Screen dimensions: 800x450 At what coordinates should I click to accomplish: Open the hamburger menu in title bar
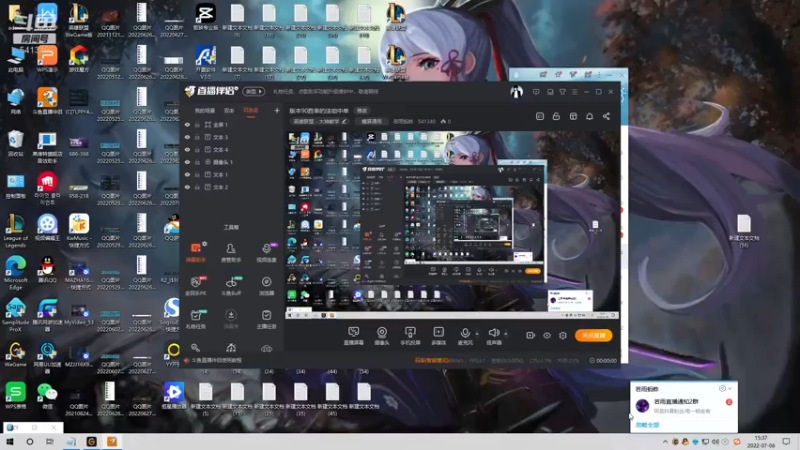click(x=574, y=92)
